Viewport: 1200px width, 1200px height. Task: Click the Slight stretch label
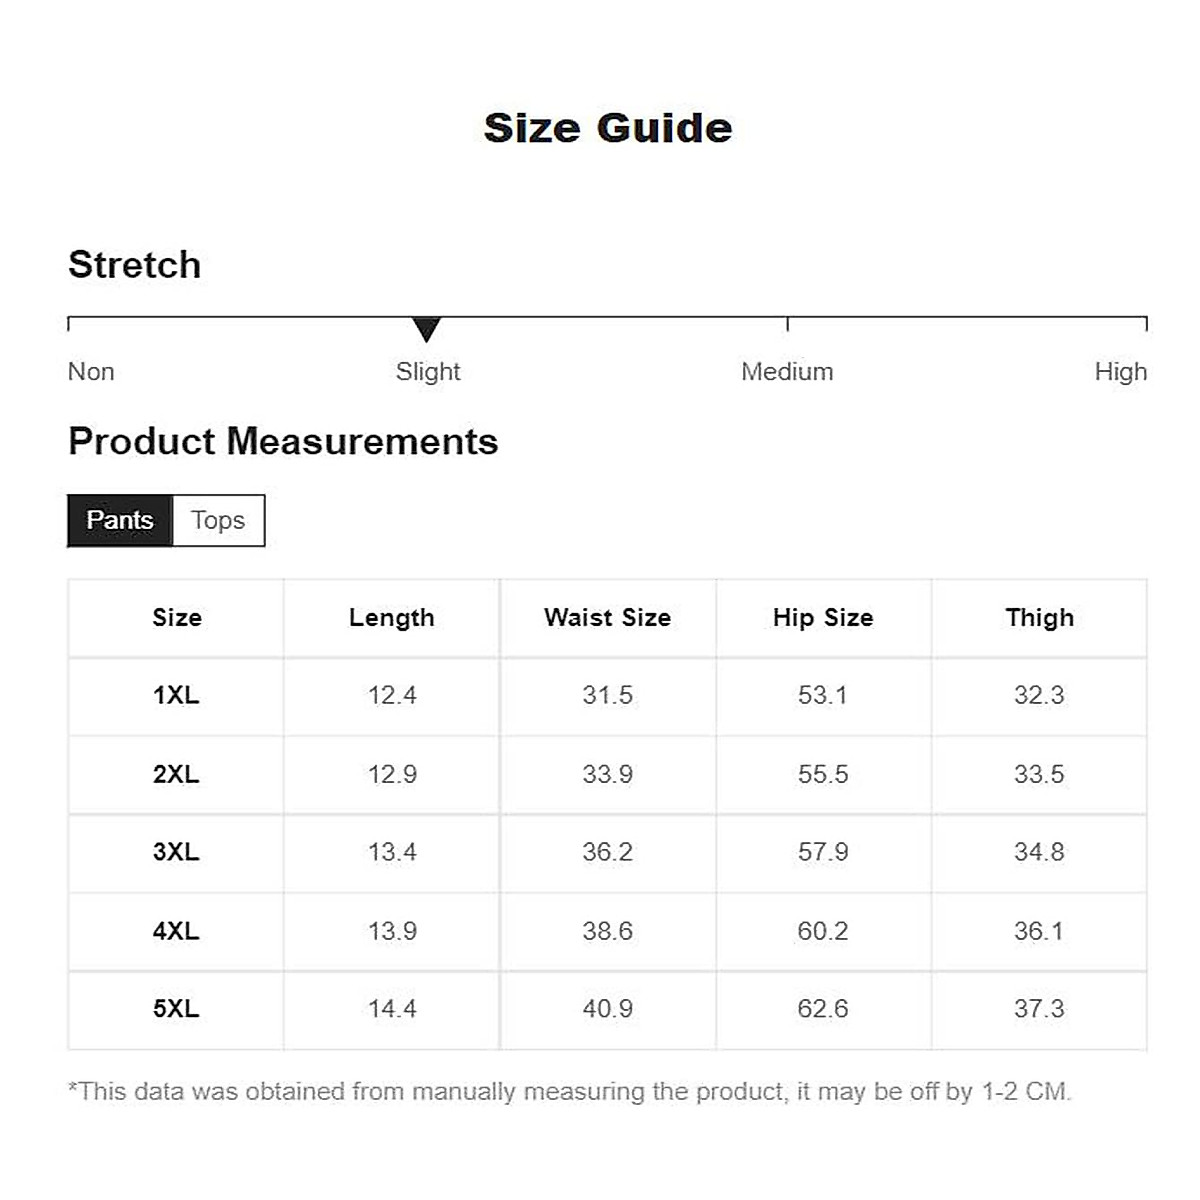[428, 372]
